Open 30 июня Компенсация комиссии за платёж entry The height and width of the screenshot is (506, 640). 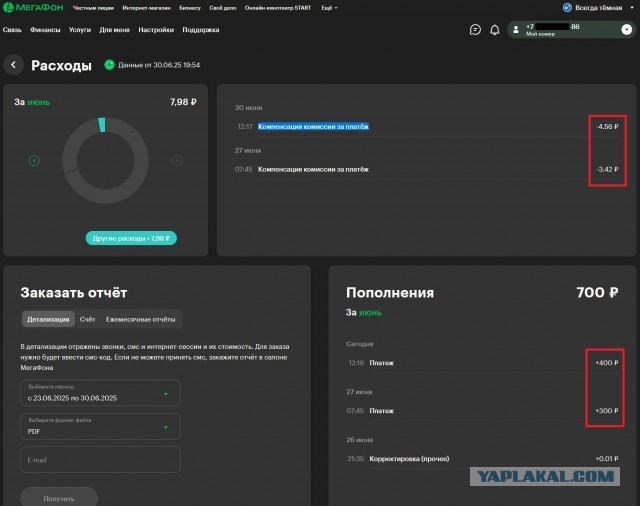tap(438, 126)
